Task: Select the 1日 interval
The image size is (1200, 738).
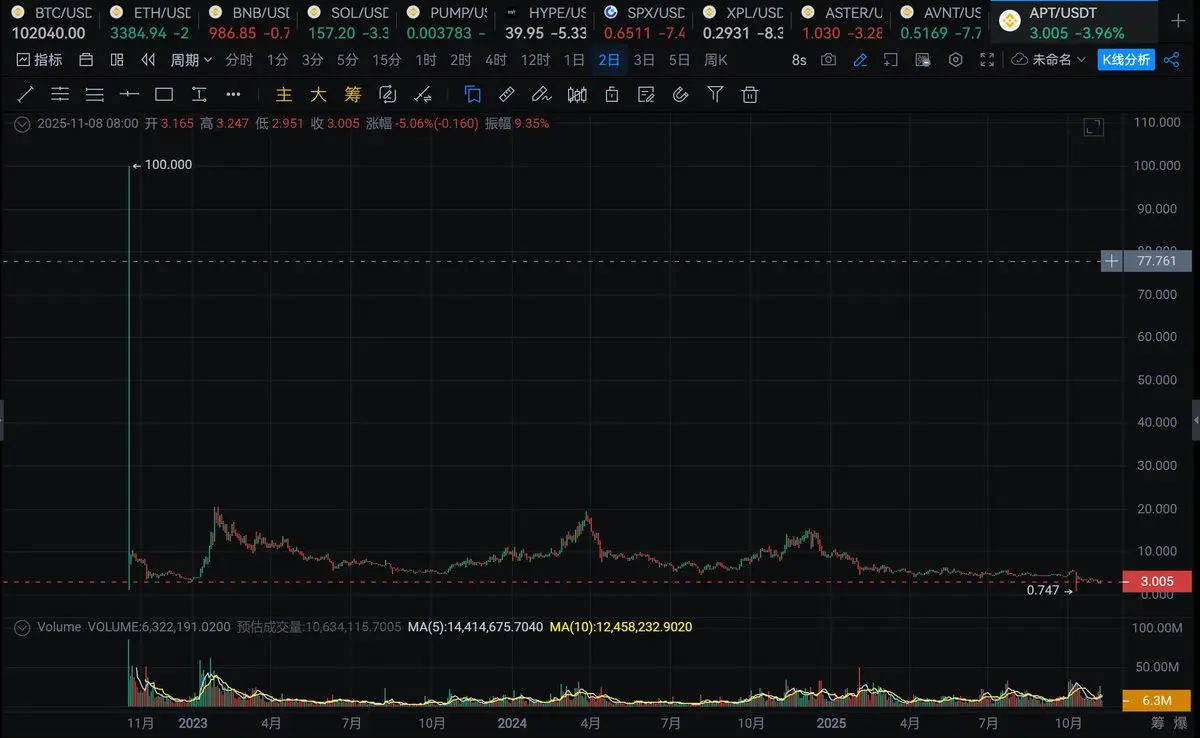Action: coord(574,60)
